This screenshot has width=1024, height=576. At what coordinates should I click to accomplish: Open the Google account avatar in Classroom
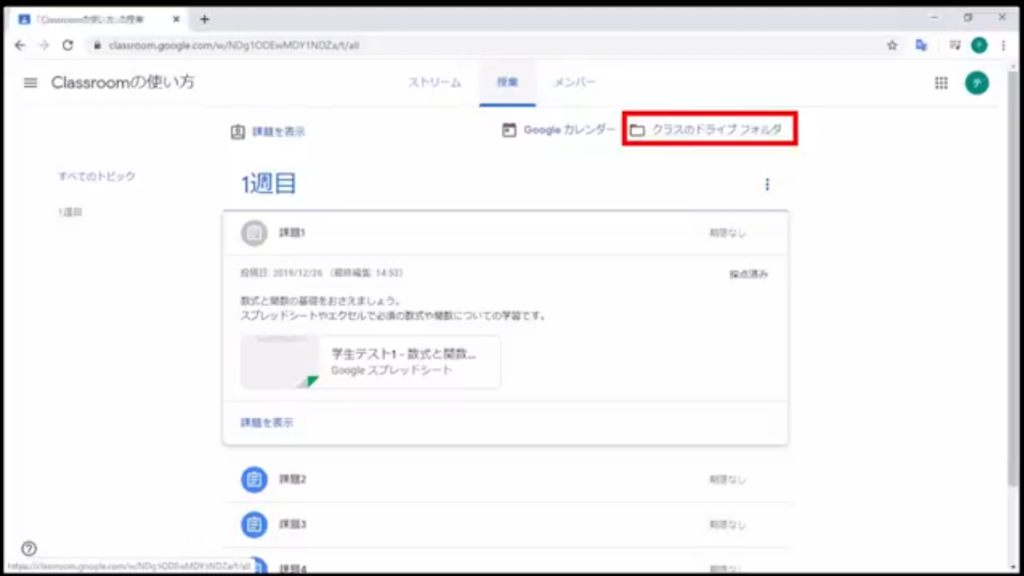tap(977, 83)
